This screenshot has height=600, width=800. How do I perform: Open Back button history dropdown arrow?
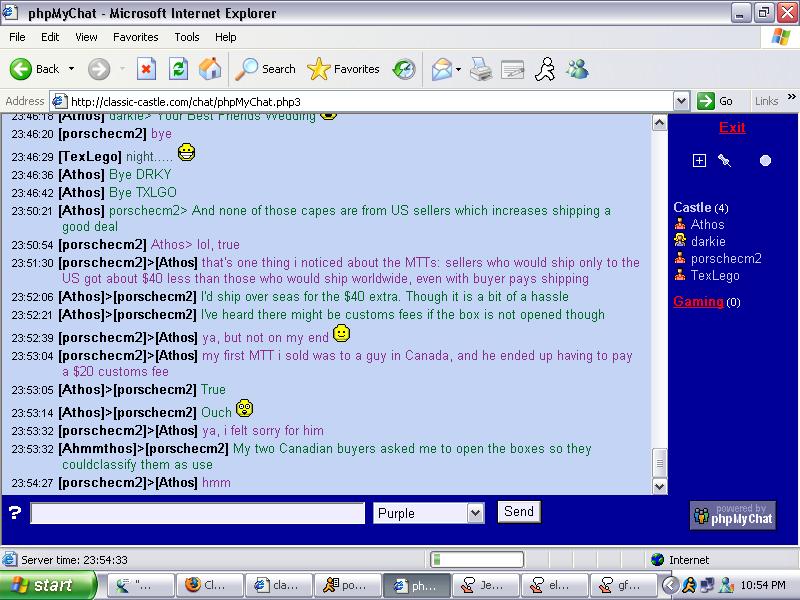[71, 69]
